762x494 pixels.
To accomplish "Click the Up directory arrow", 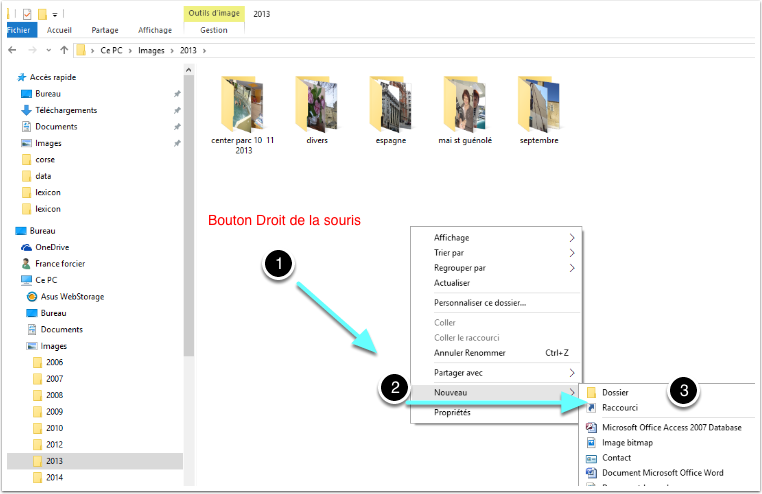I will click(64, 49).
